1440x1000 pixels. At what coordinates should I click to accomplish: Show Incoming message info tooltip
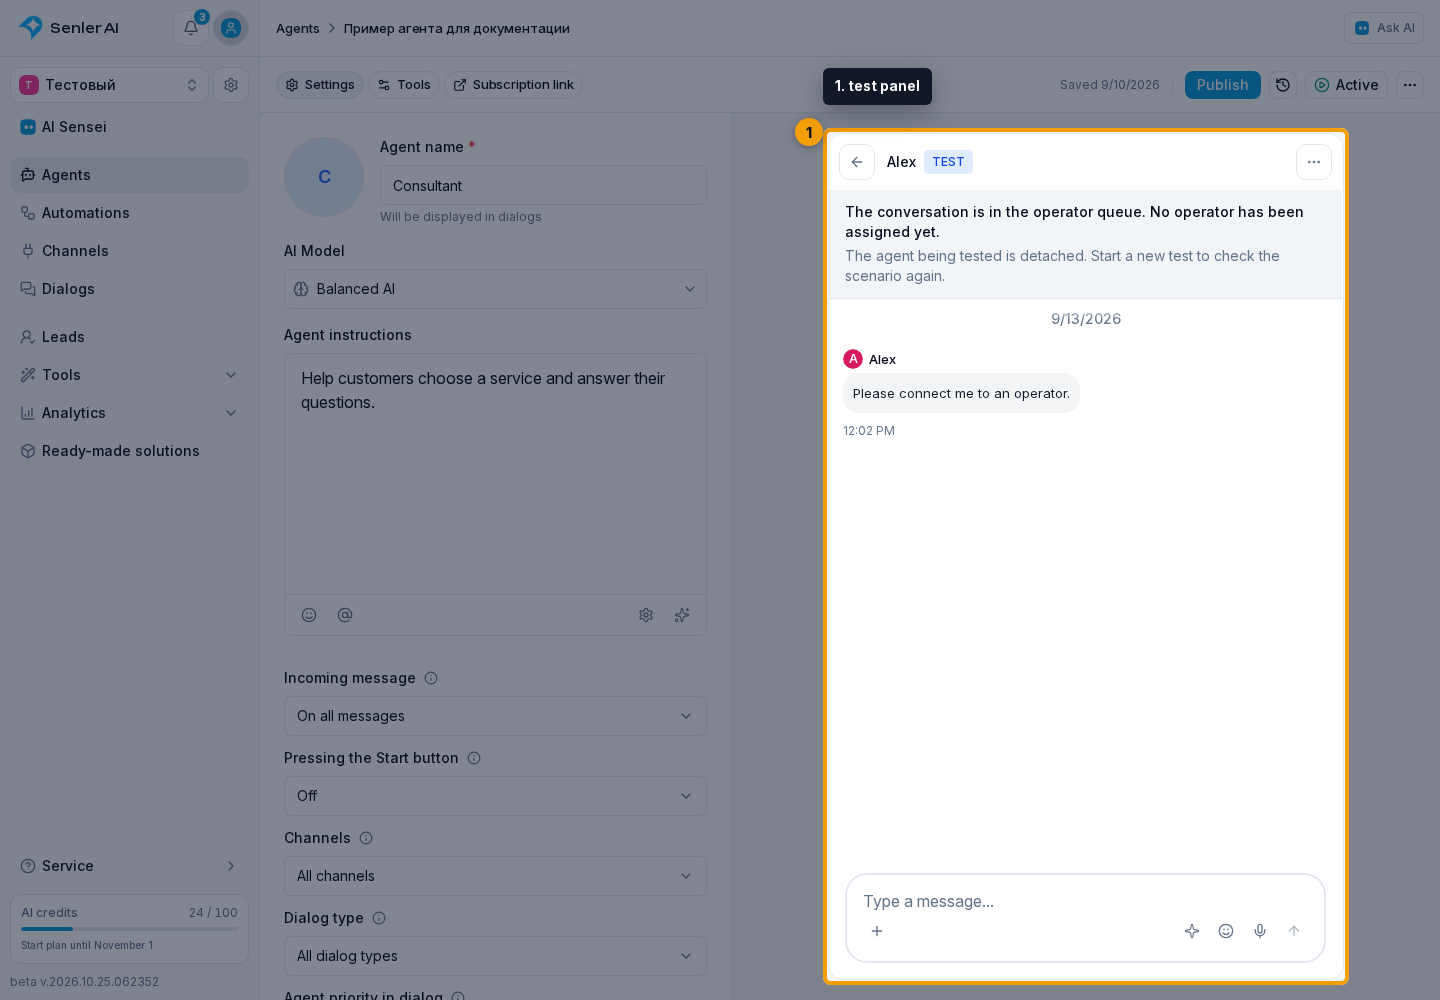[x=431, y=678]
